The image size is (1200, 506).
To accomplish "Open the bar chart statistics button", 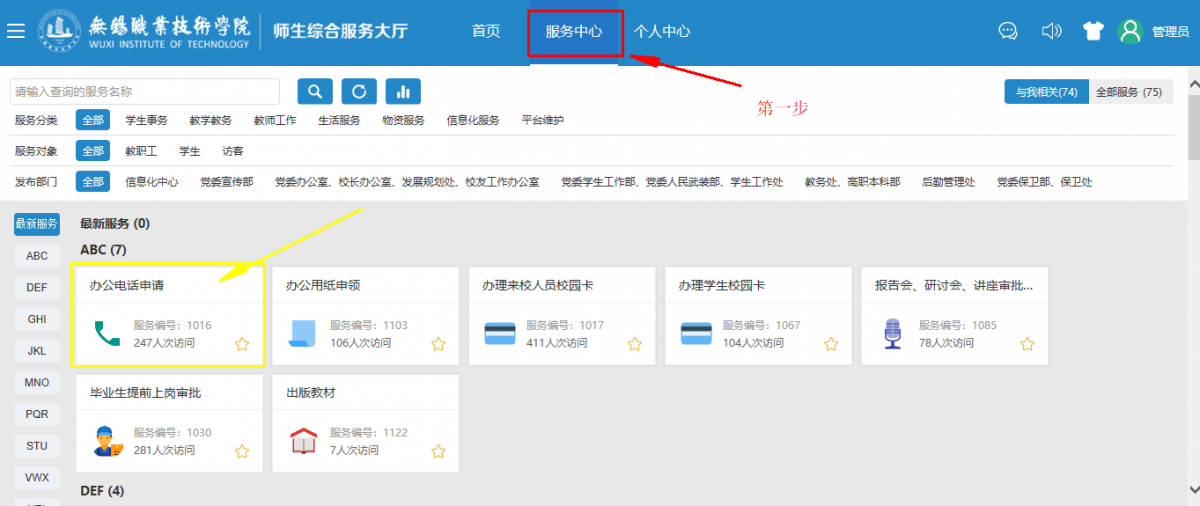I will coord(403,91).
